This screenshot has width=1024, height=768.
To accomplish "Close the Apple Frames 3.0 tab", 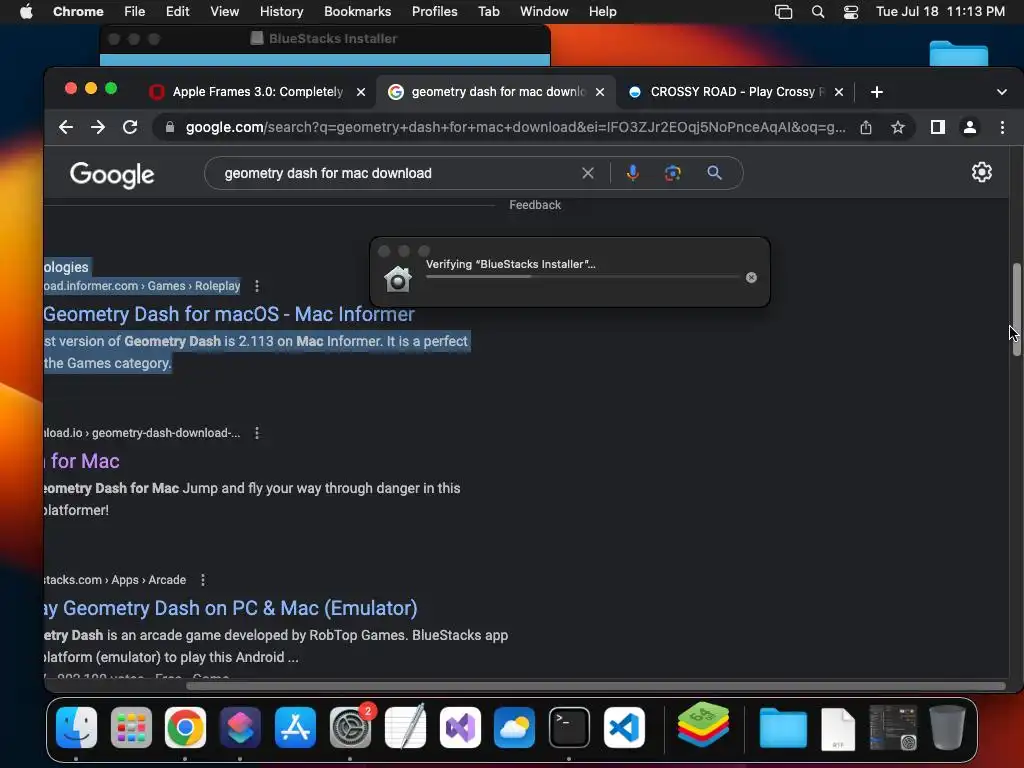I will coord(360,92).
